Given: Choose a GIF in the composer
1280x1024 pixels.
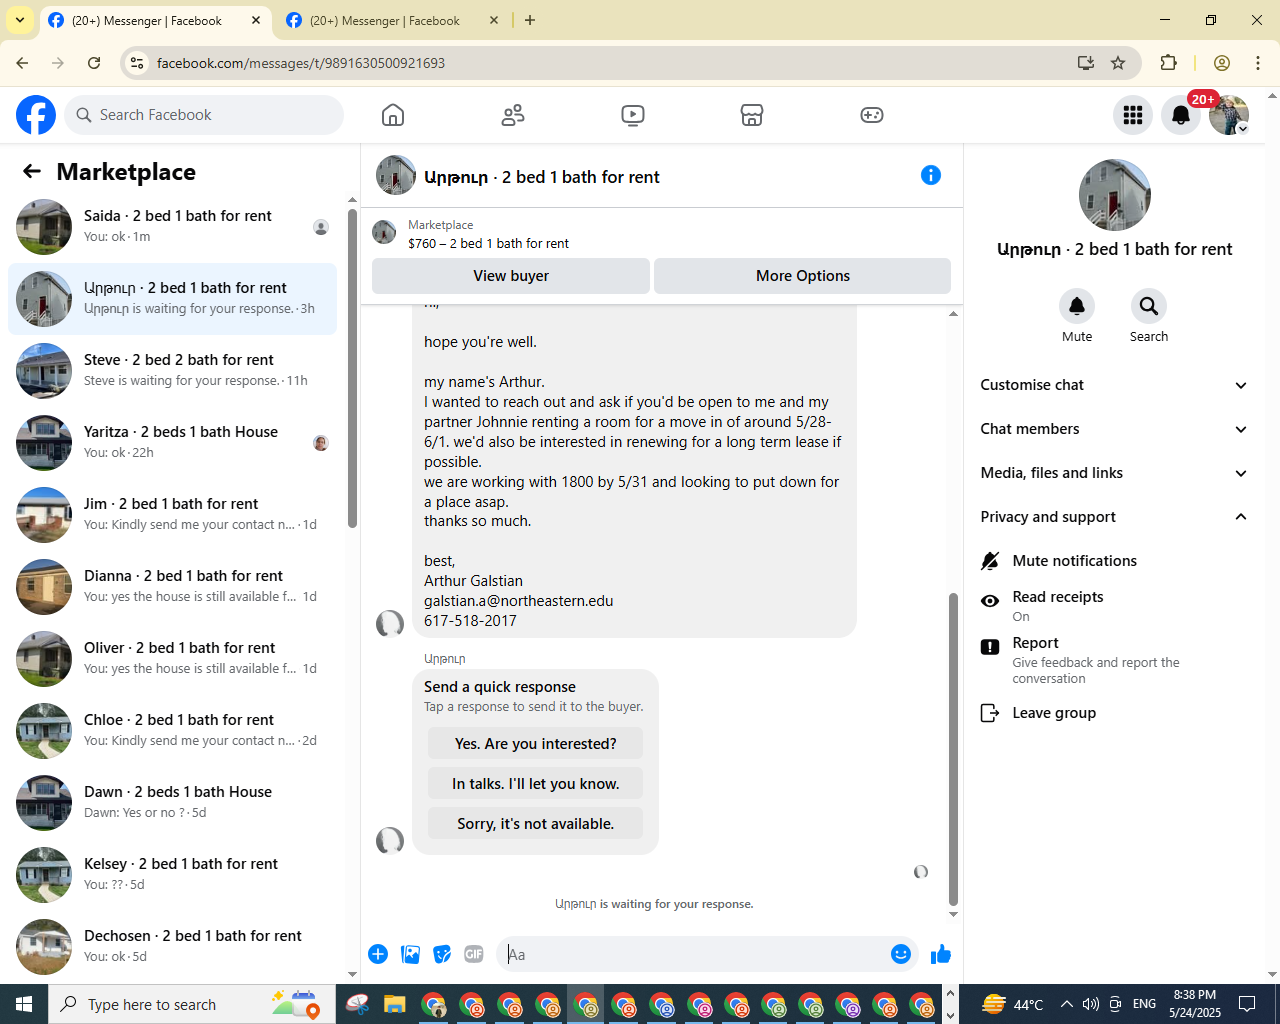Looking at the screenshot, I should point(474,954).
